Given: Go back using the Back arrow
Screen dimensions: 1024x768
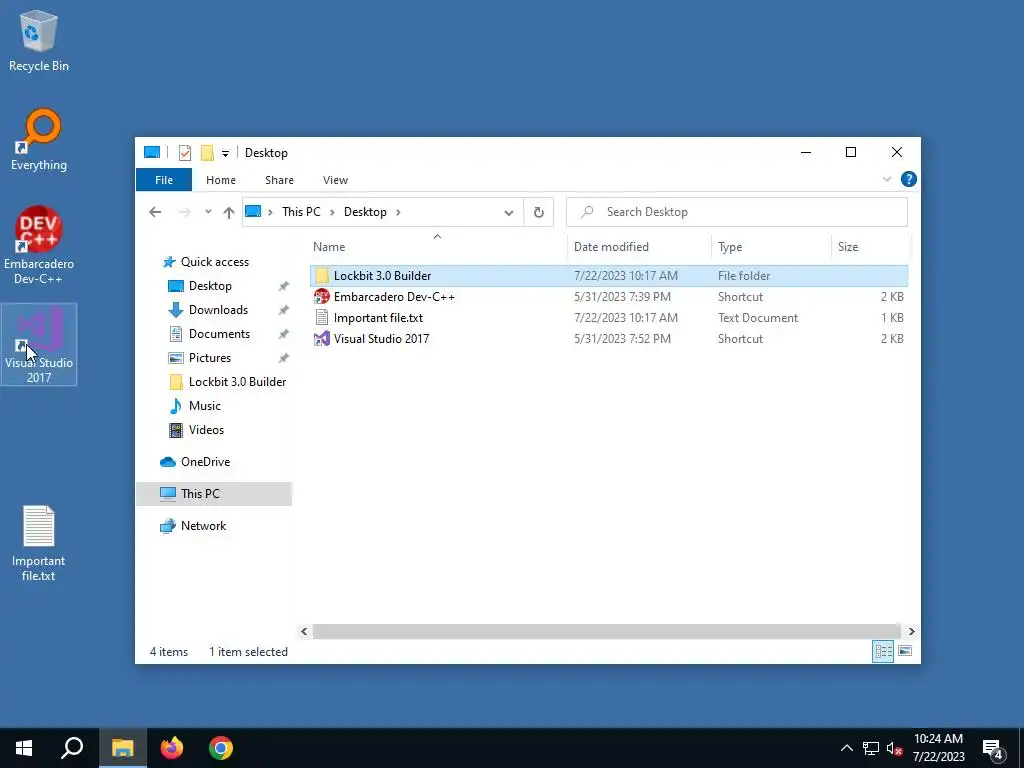Looking at the screenshot, I should click(155, 212).
